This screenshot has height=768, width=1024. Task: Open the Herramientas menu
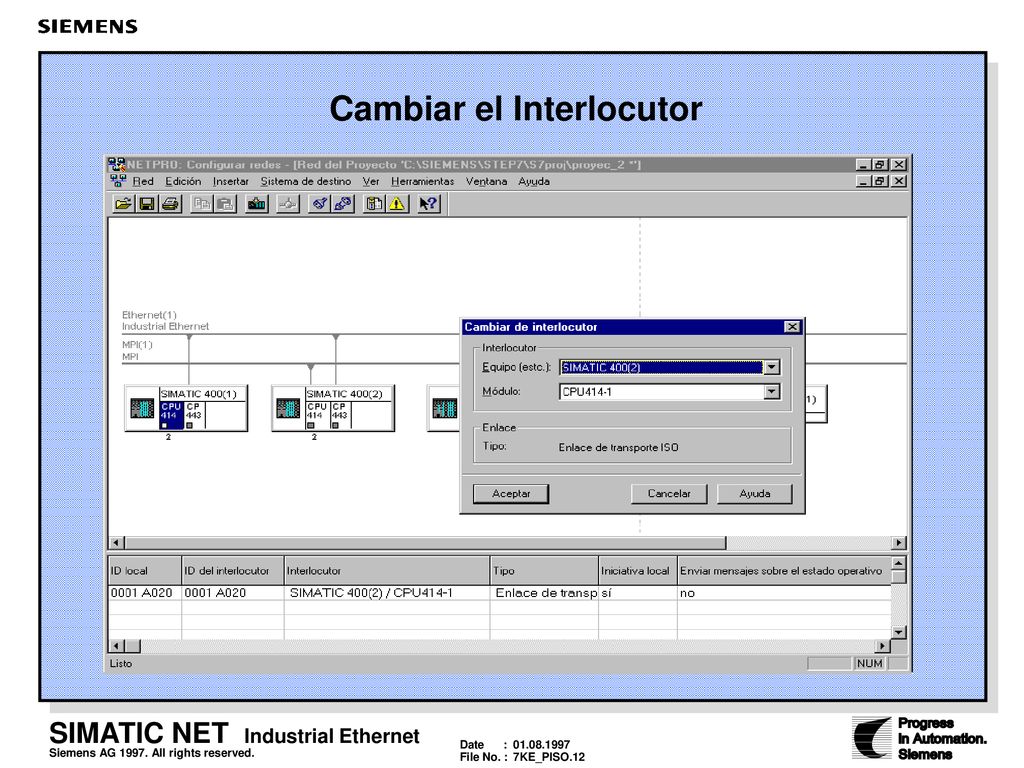pyautogui.click(x=423, y=182)
